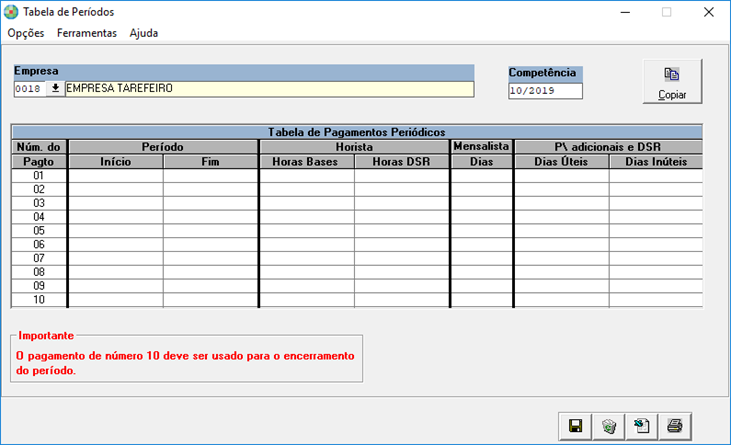Open the Empresa lookup dropdown arrow

tap(55, 88)
